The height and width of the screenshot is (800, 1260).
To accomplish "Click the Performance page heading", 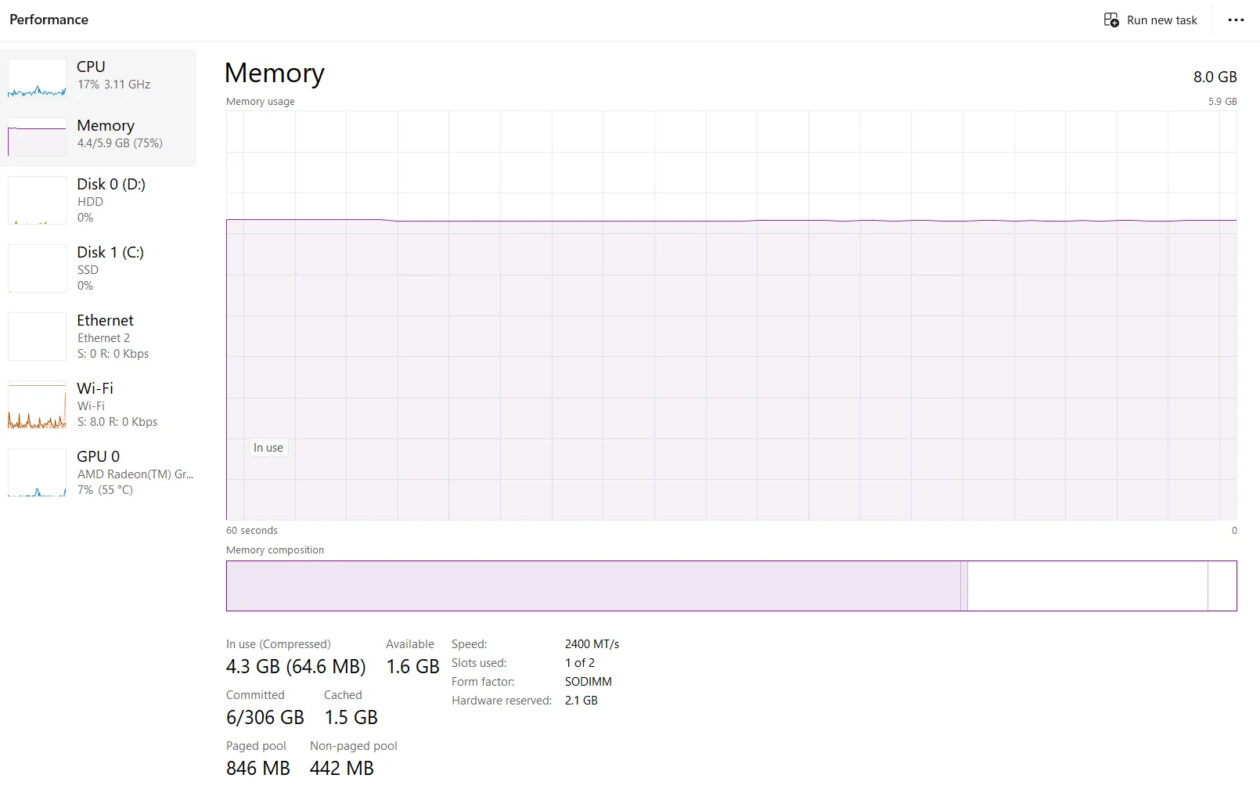I will tap(49, 20).
